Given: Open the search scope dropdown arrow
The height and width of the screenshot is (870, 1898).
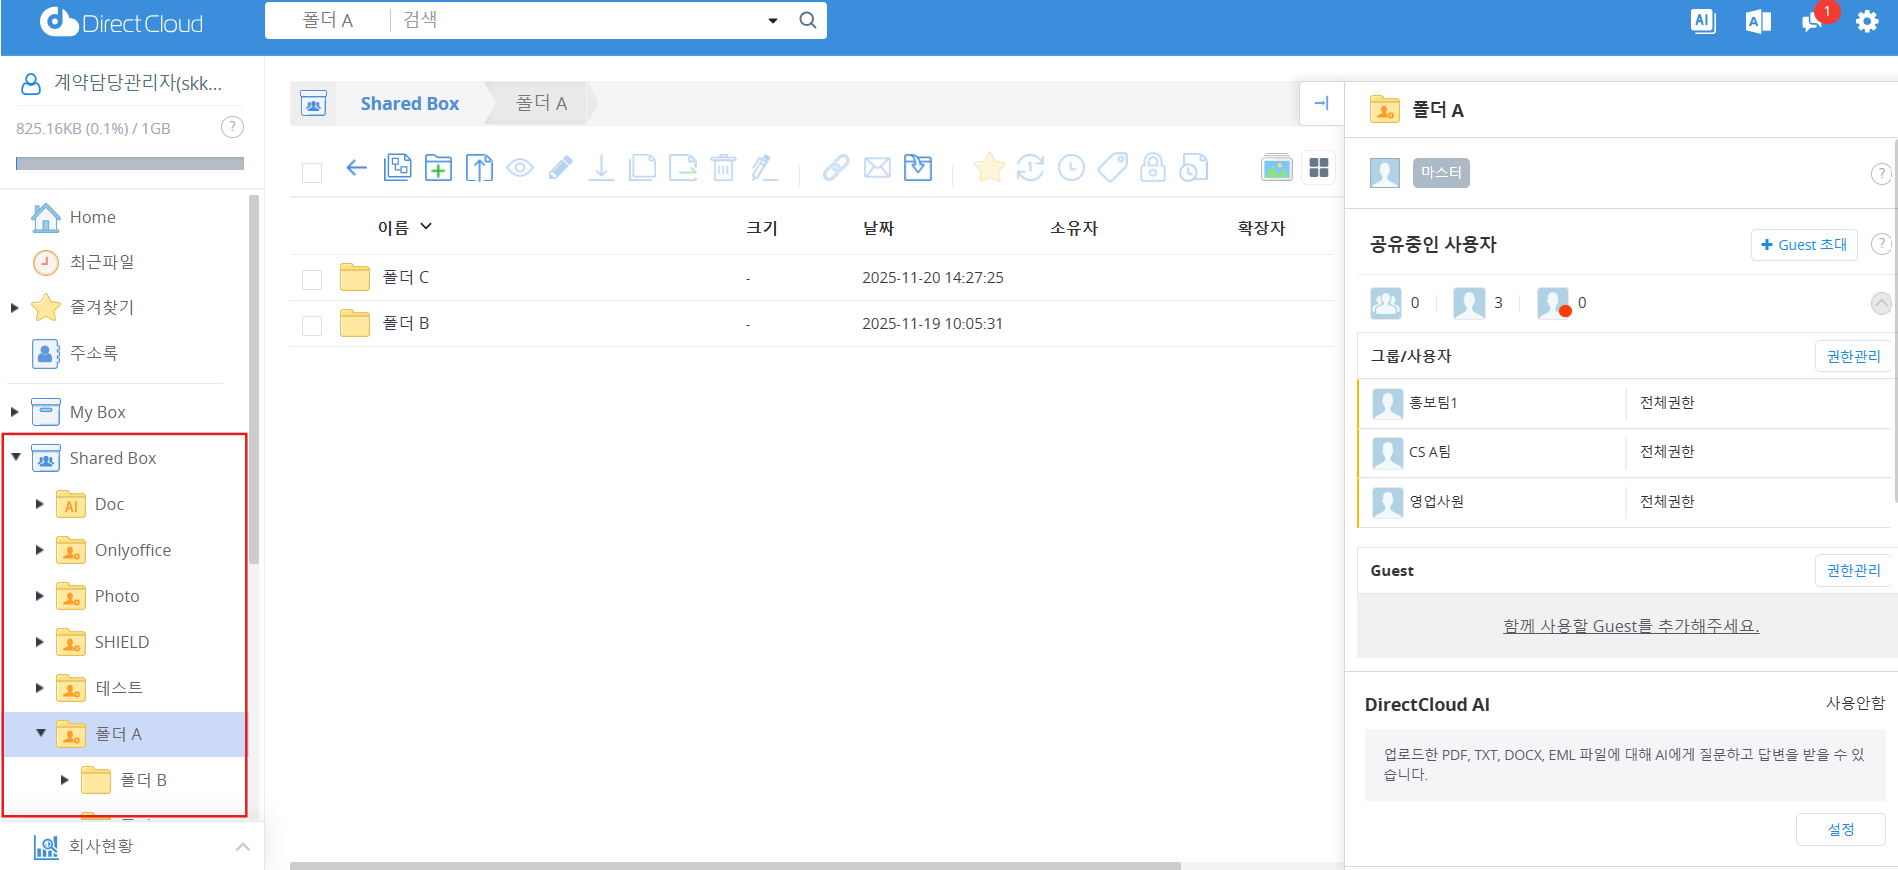Looking at the screenshot, I should point(772,21).
